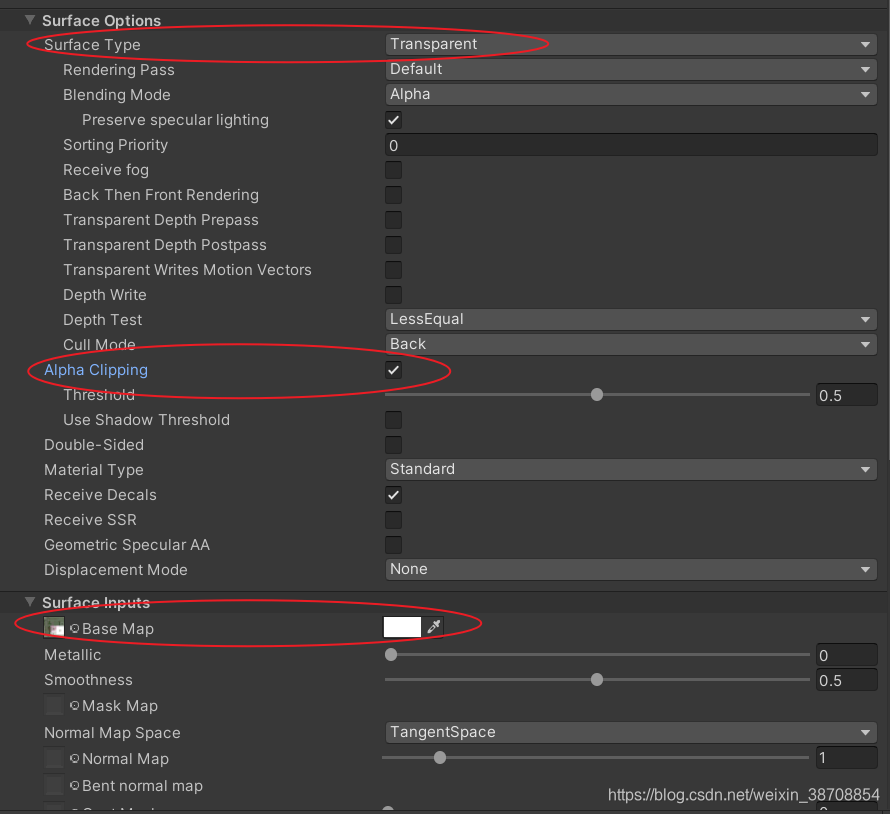Open the Blending Mode dropdown
This screenshot has width=890, height=814.
point(631,94)
